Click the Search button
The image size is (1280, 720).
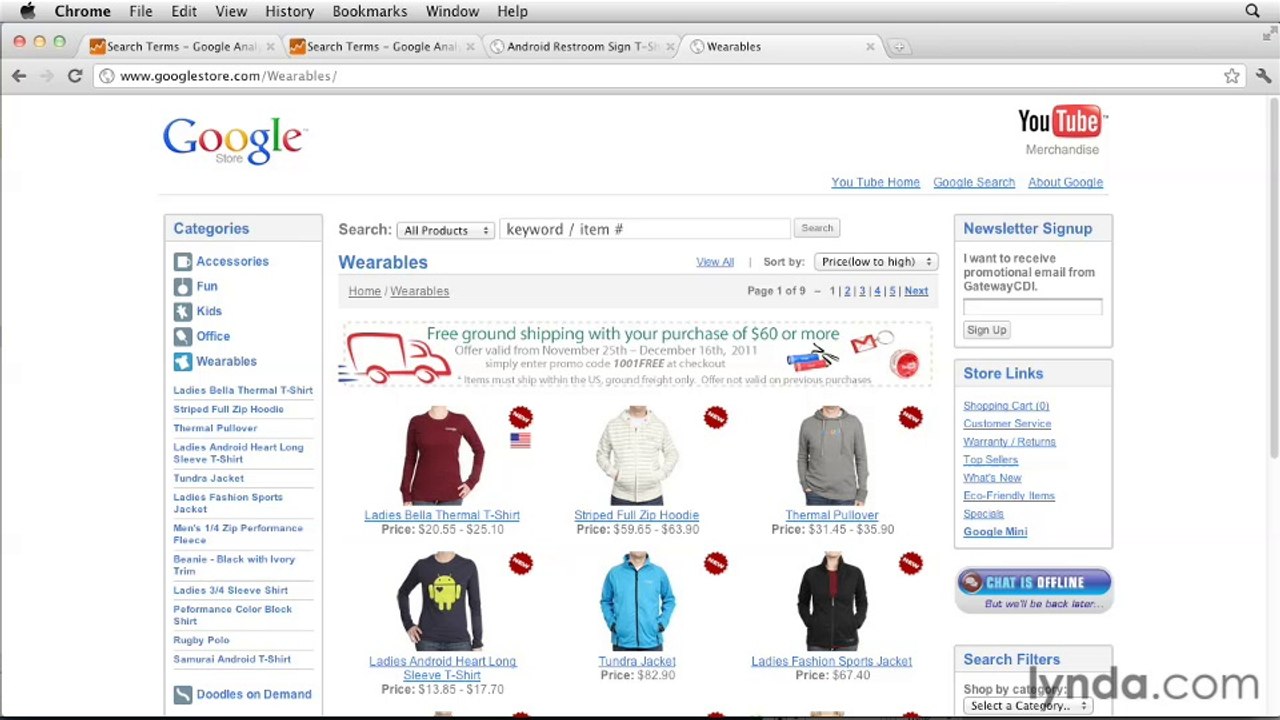817,228
